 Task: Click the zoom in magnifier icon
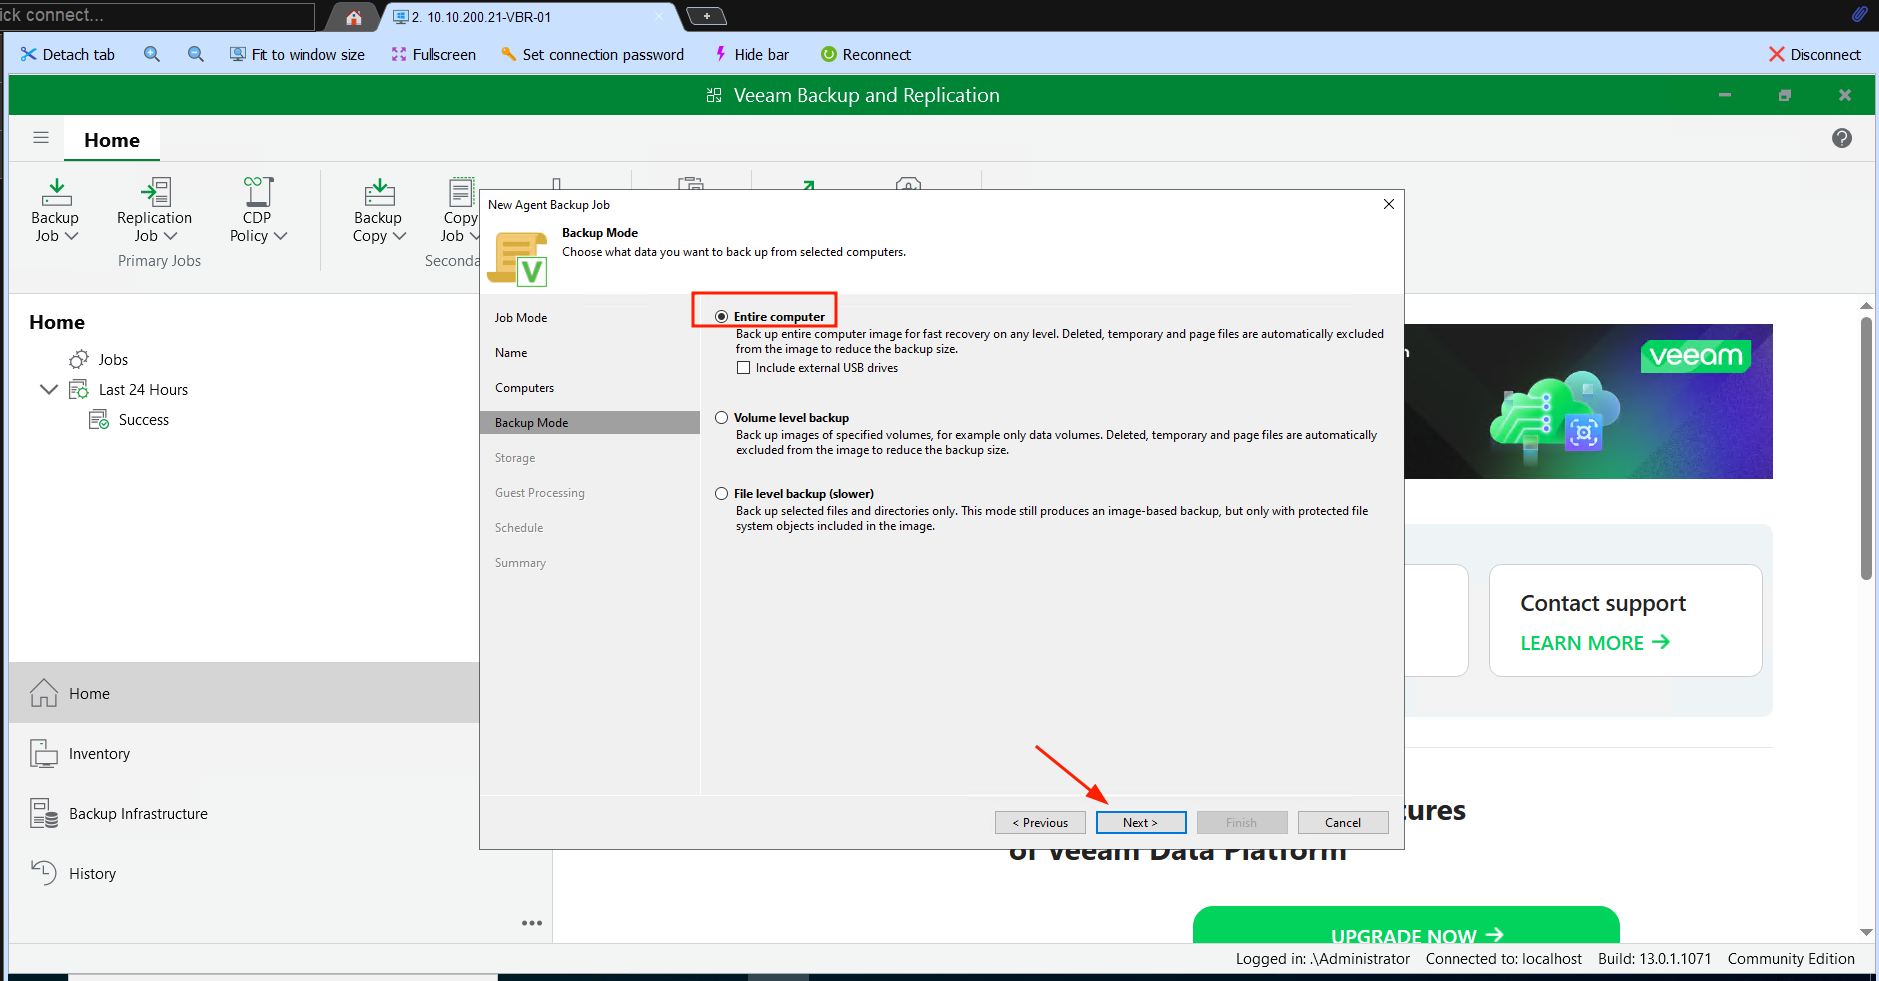click(x=152, y=54)
